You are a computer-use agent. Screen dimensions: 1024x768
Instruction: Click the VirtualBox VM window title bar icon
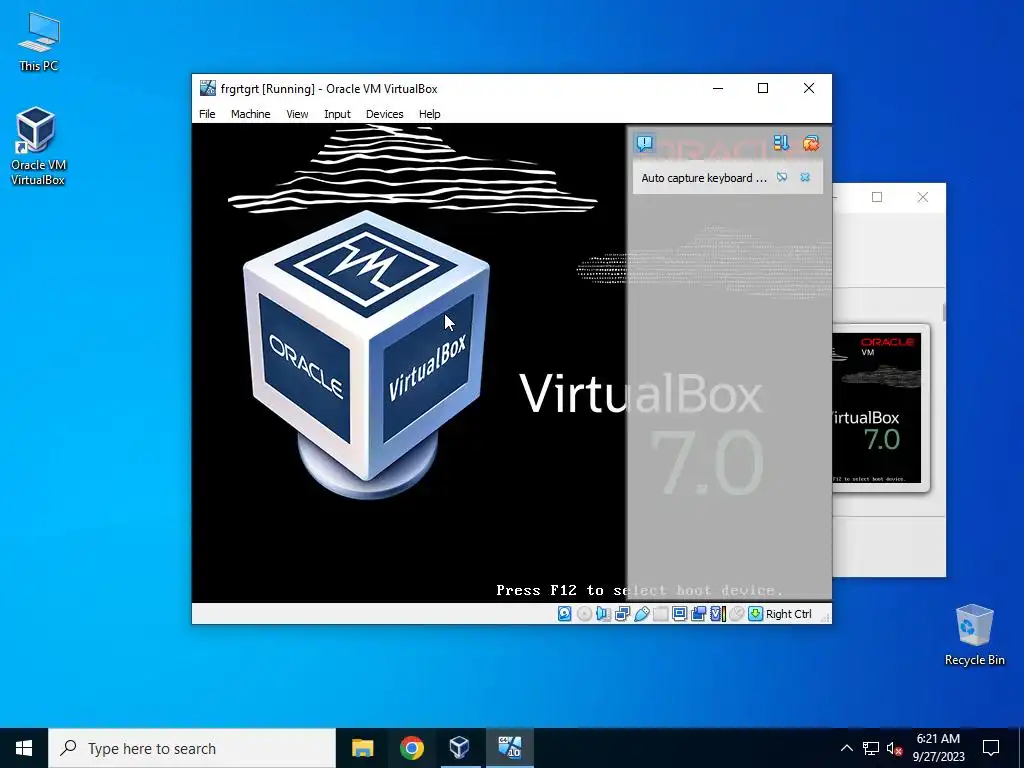pyautogui.click(x=208, y=88)
